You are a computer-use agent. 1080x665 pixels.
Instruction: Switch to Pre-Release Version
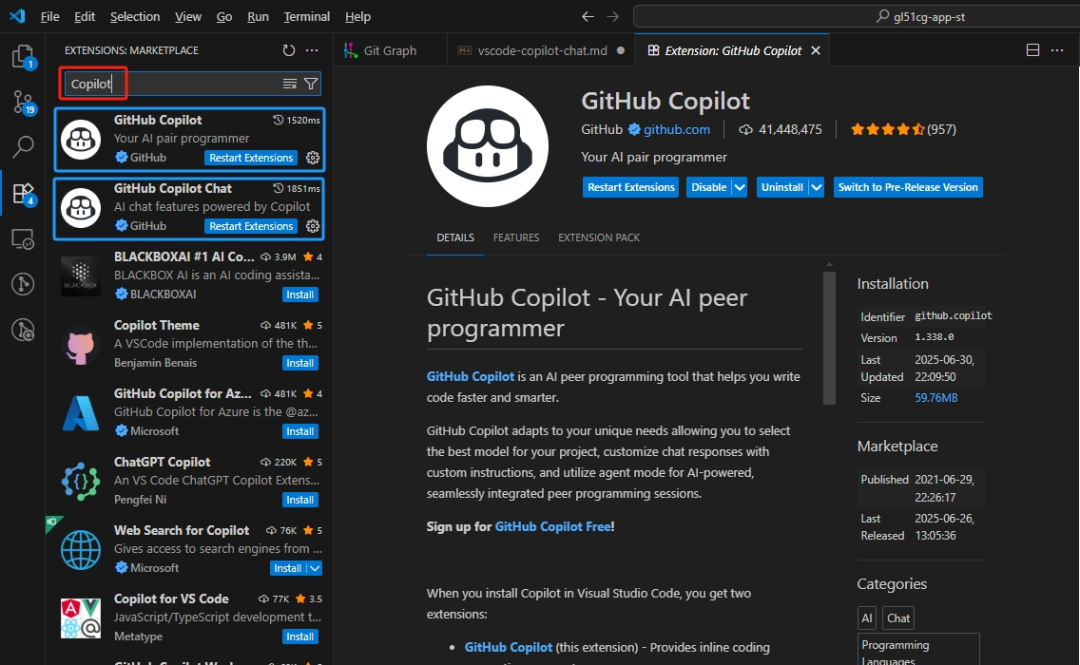(x=908, y=187)
